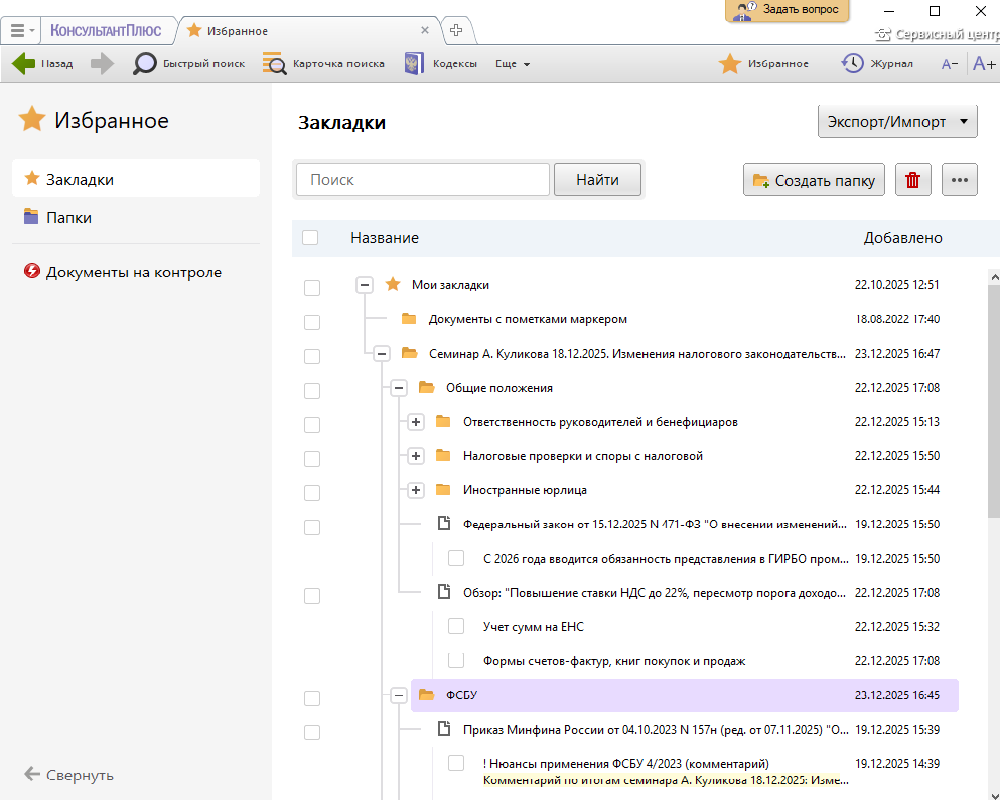Screen dimensions: 1000x800
Task: Open the Journal clock icon
Action: point(852,63)
